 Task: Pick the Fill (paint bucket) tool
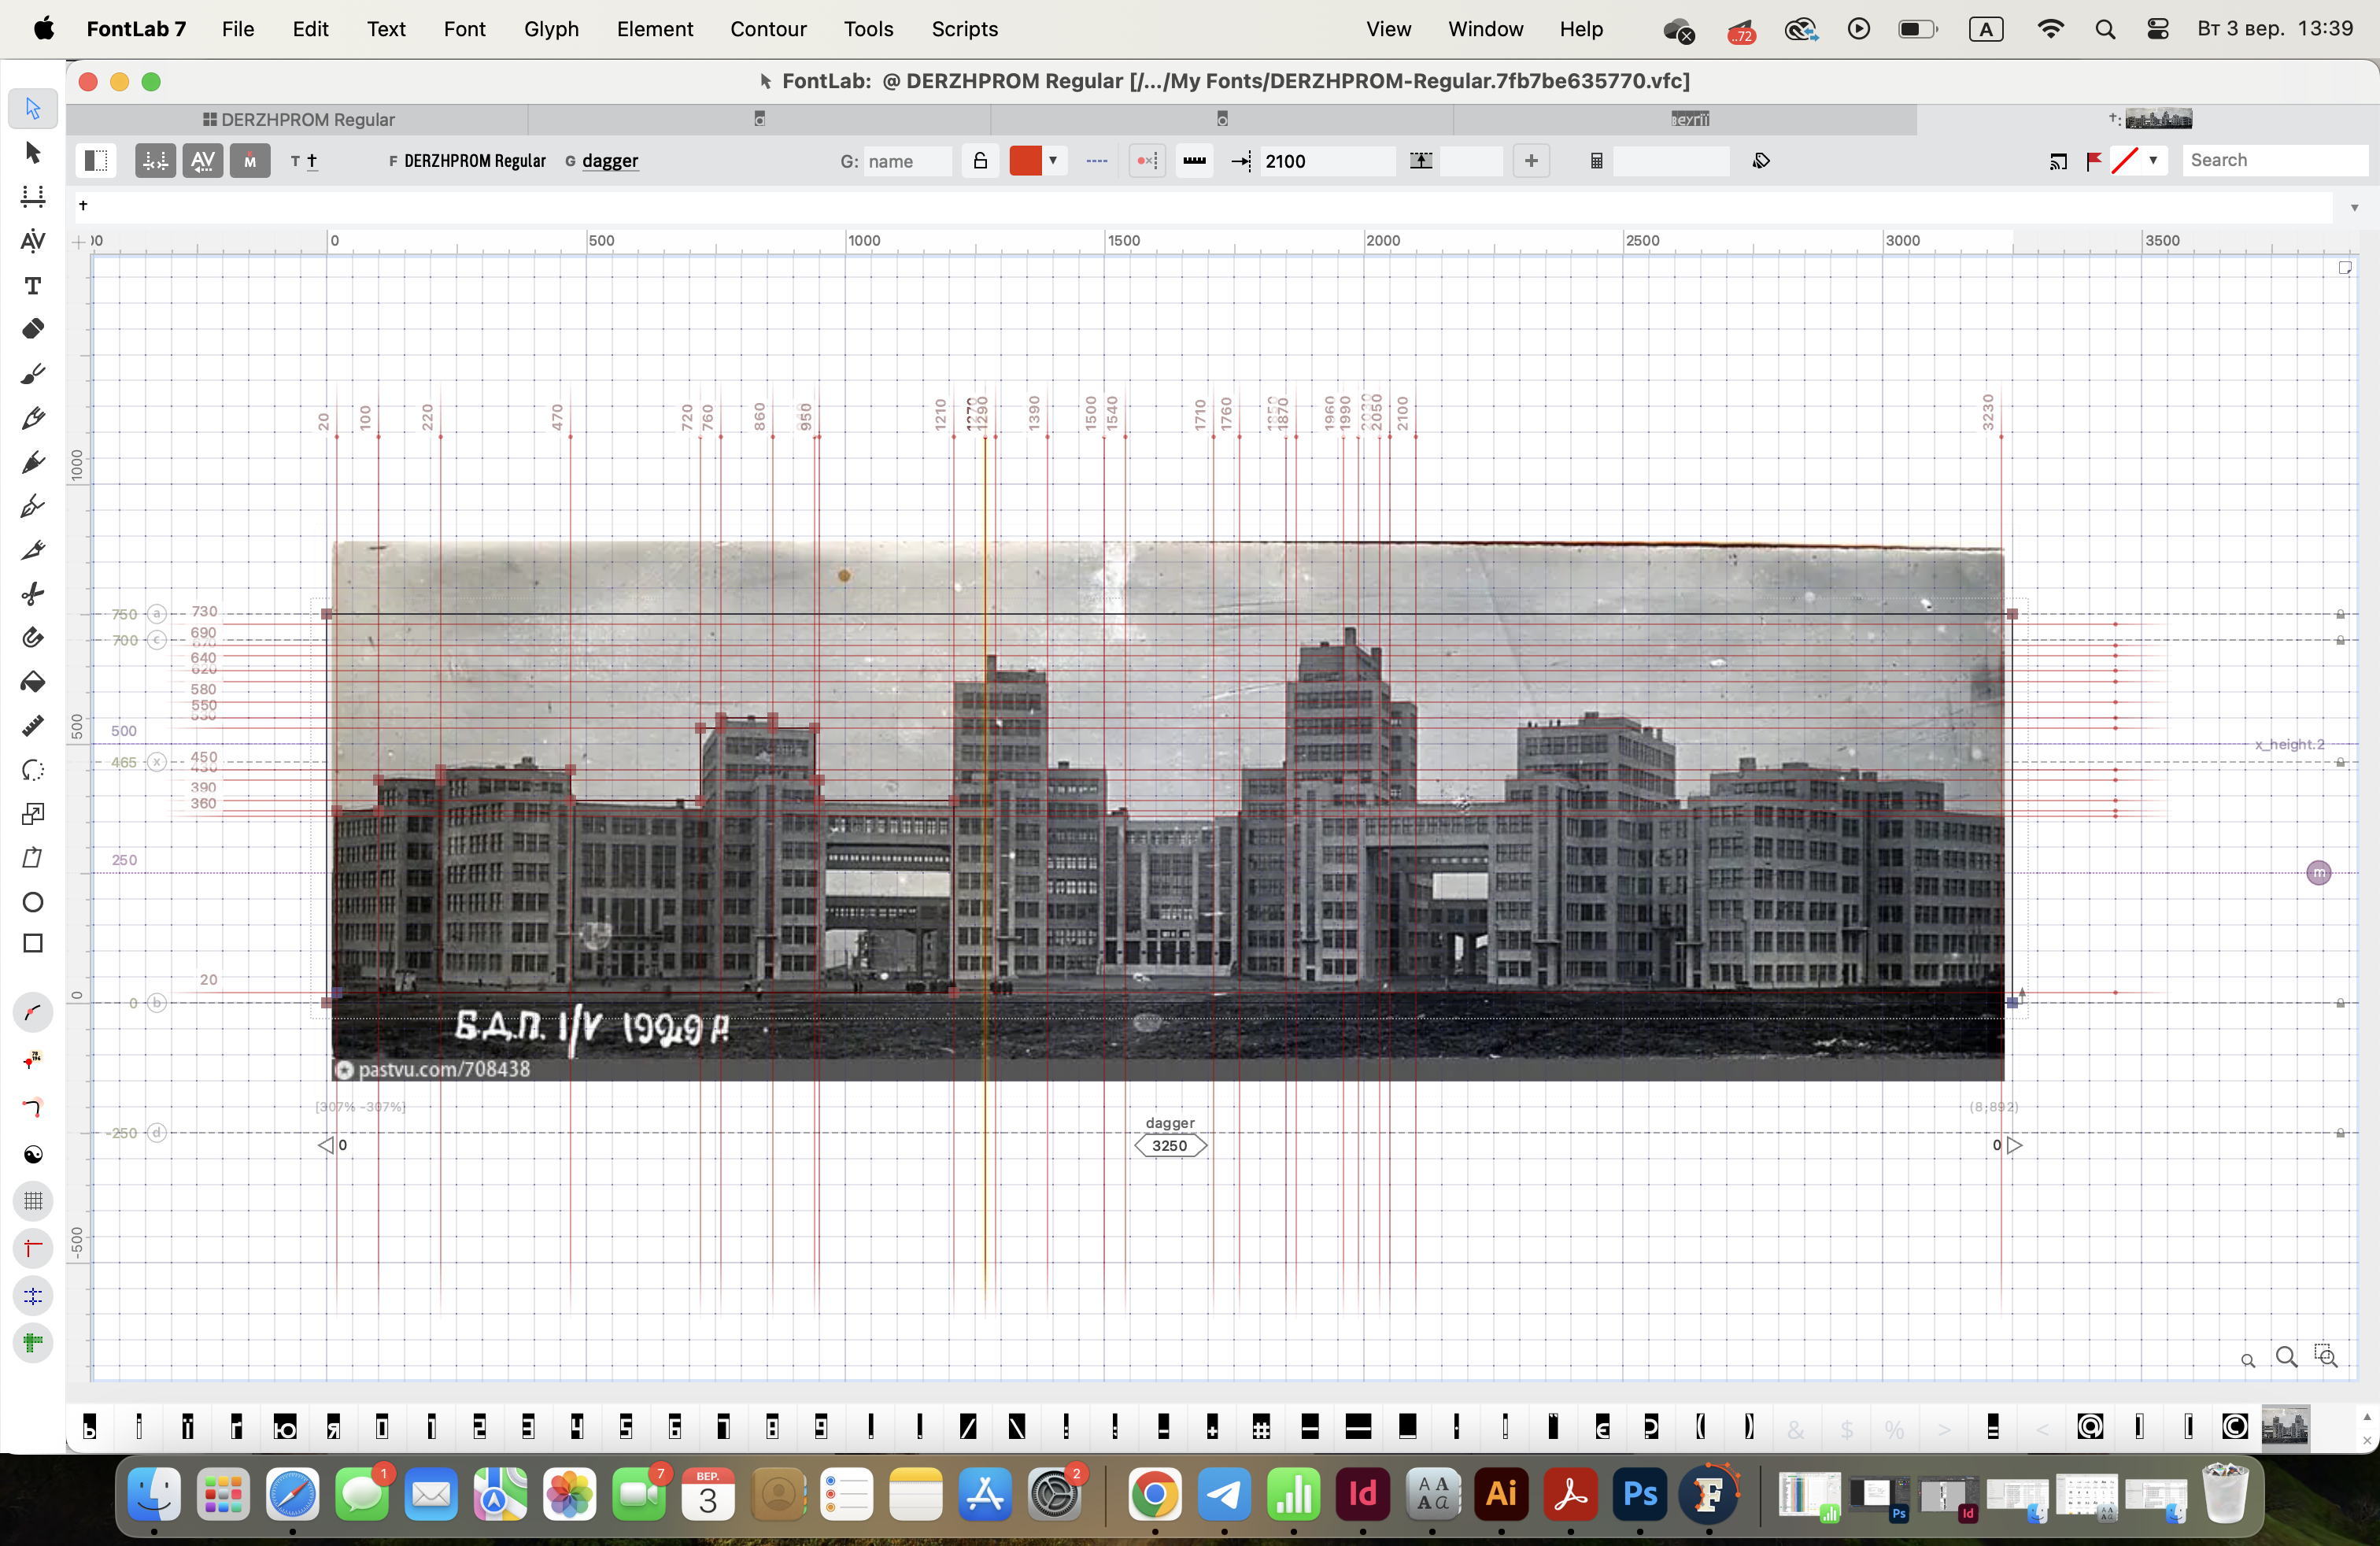click(32, 682)
